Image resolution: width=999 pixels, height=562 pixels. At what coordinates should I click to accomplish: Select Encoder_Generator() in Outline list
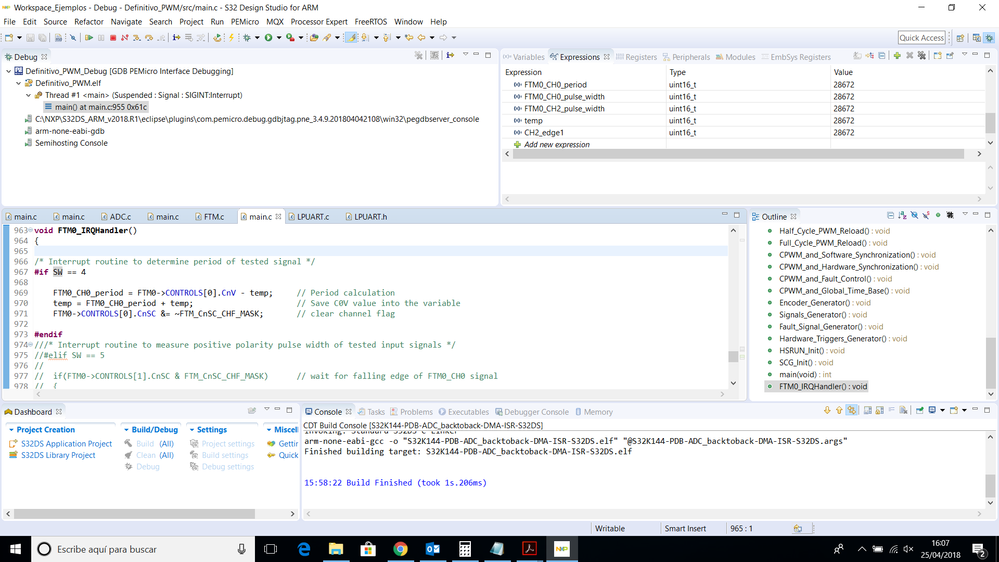pyautogui.click(x=824, y=303)
